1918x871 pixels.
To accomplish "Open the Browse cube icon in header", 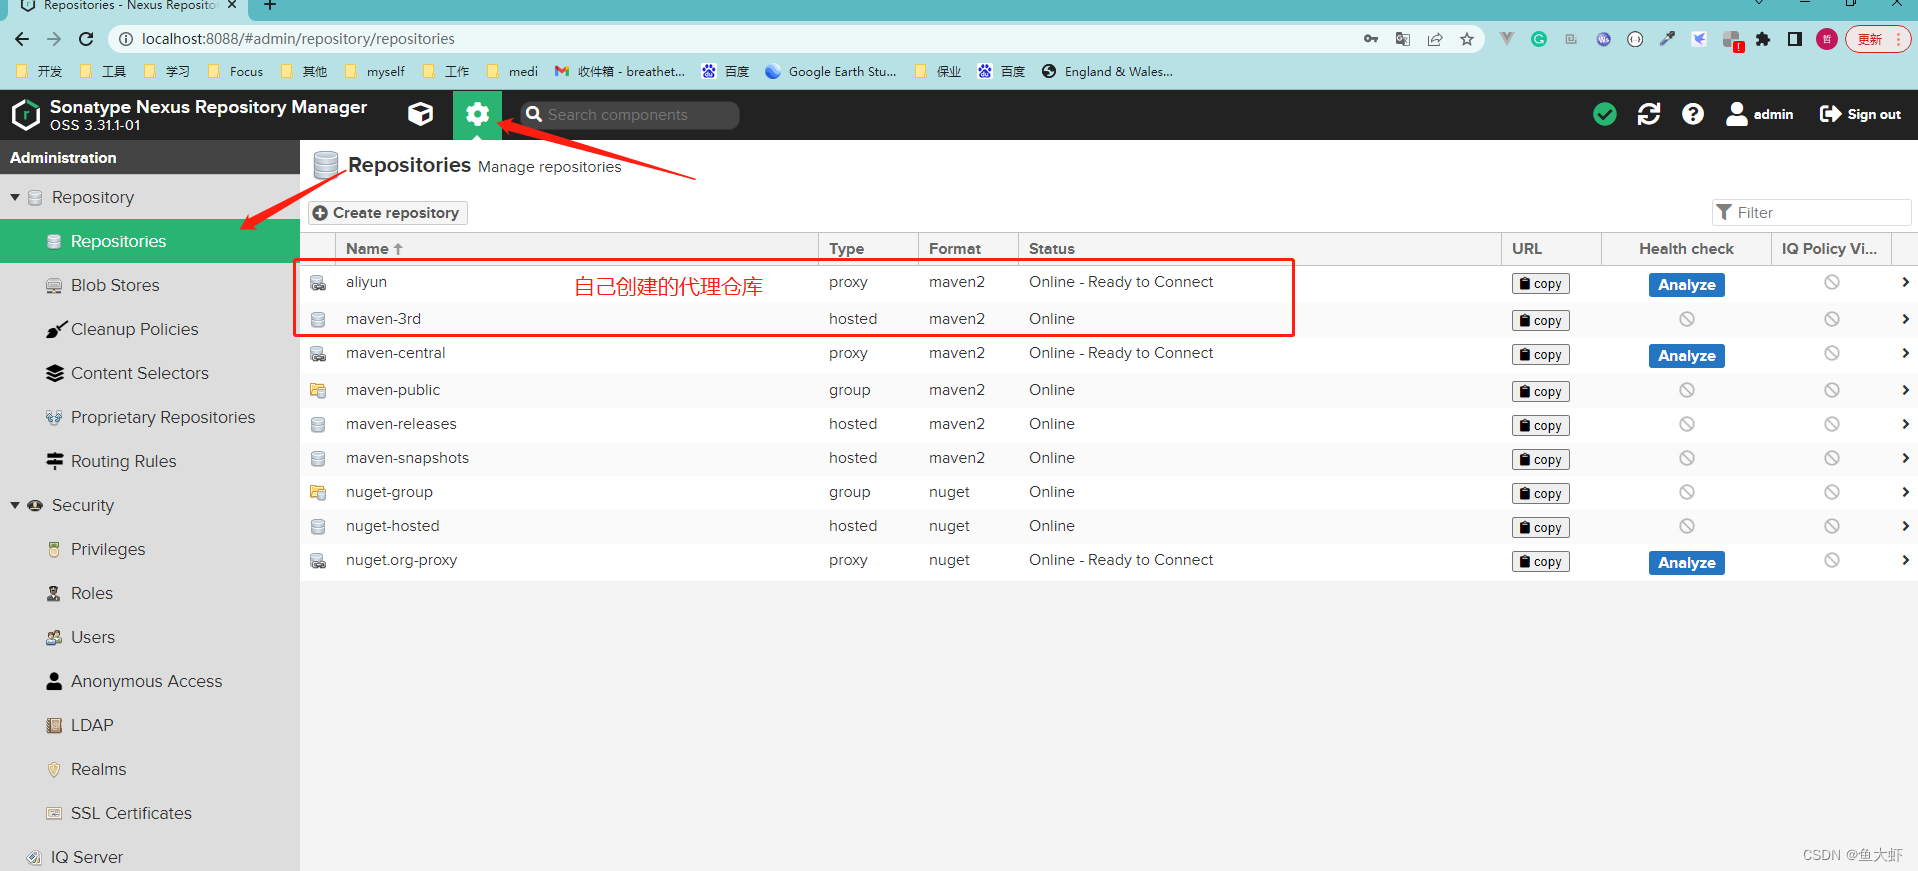I will click(420, 114).
